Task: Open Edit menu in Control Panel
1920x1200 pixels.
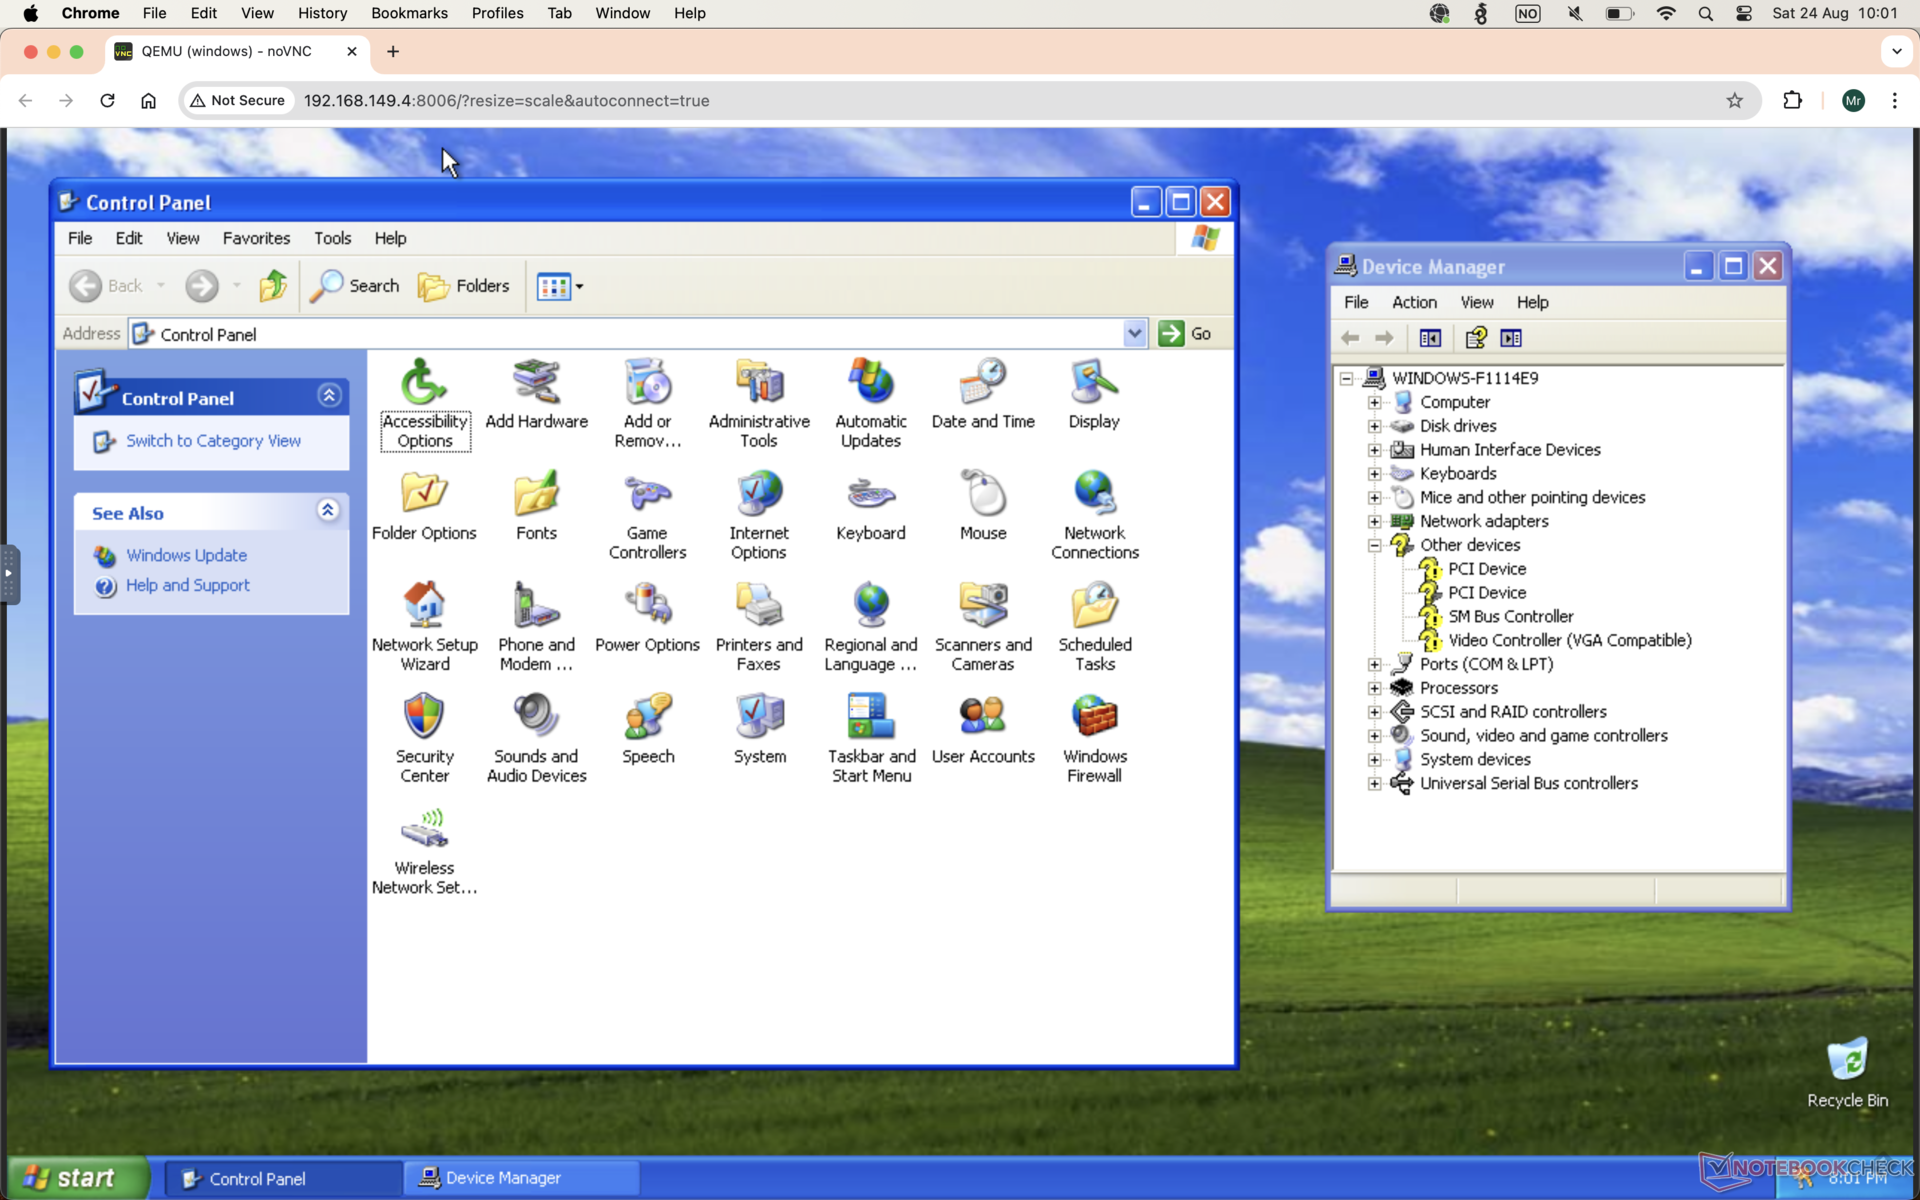Action: pyautogui.click(x=128, y=238)
